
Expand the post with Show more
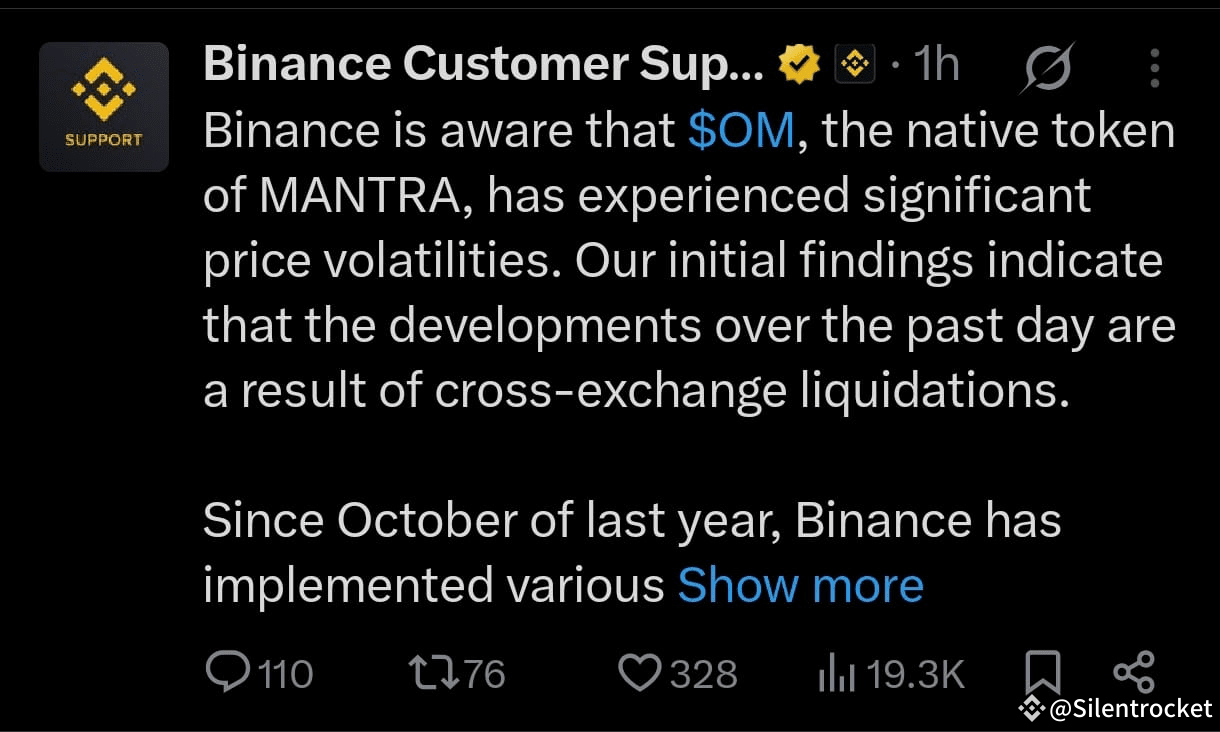pos(799,584)
